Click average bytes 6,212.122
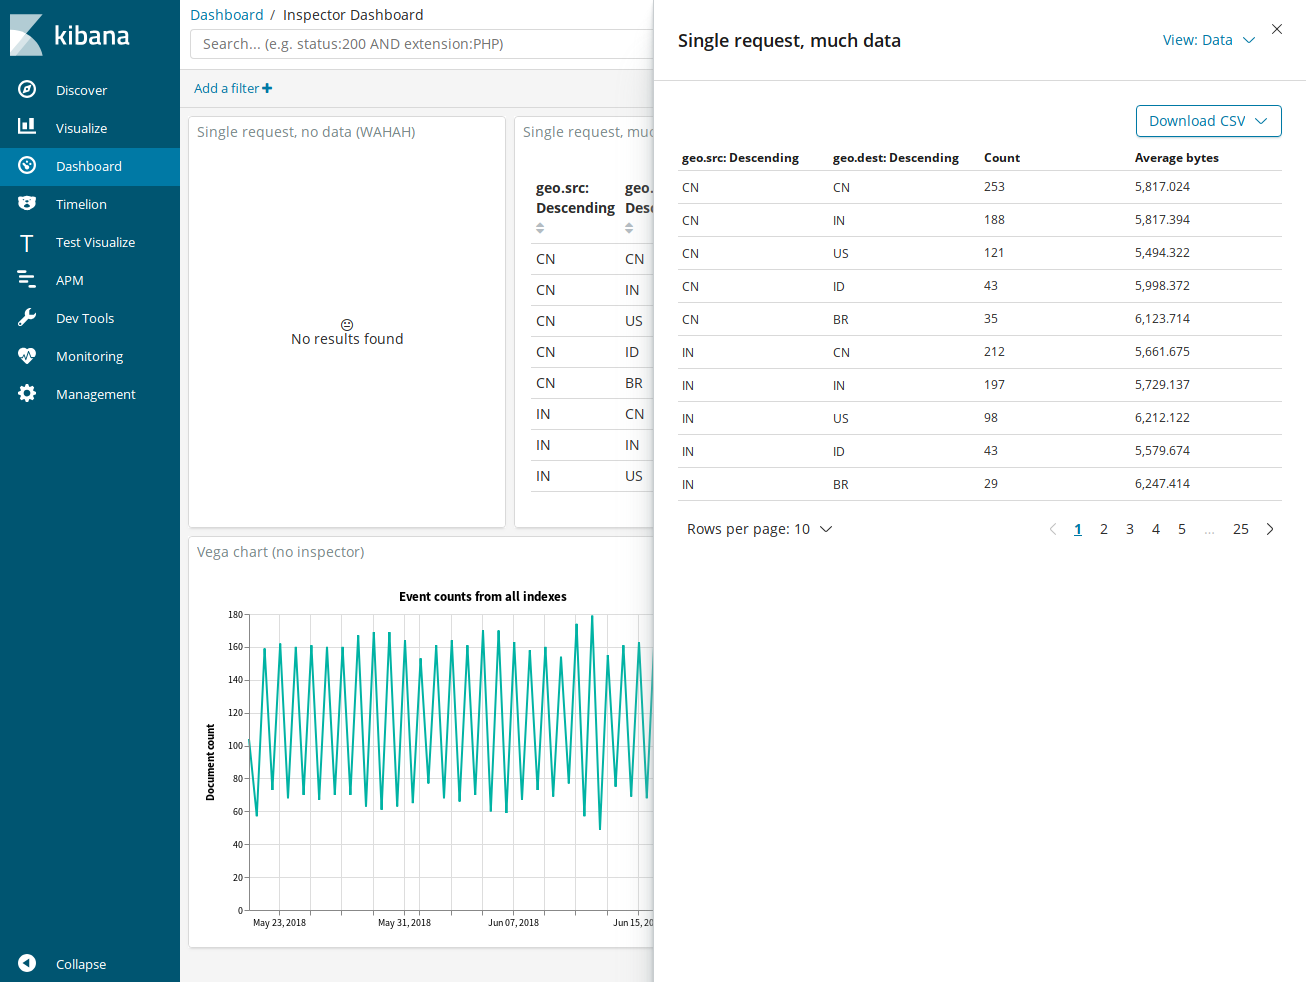The width and height of the screenshot is (1306, 982). [1162, 418]
